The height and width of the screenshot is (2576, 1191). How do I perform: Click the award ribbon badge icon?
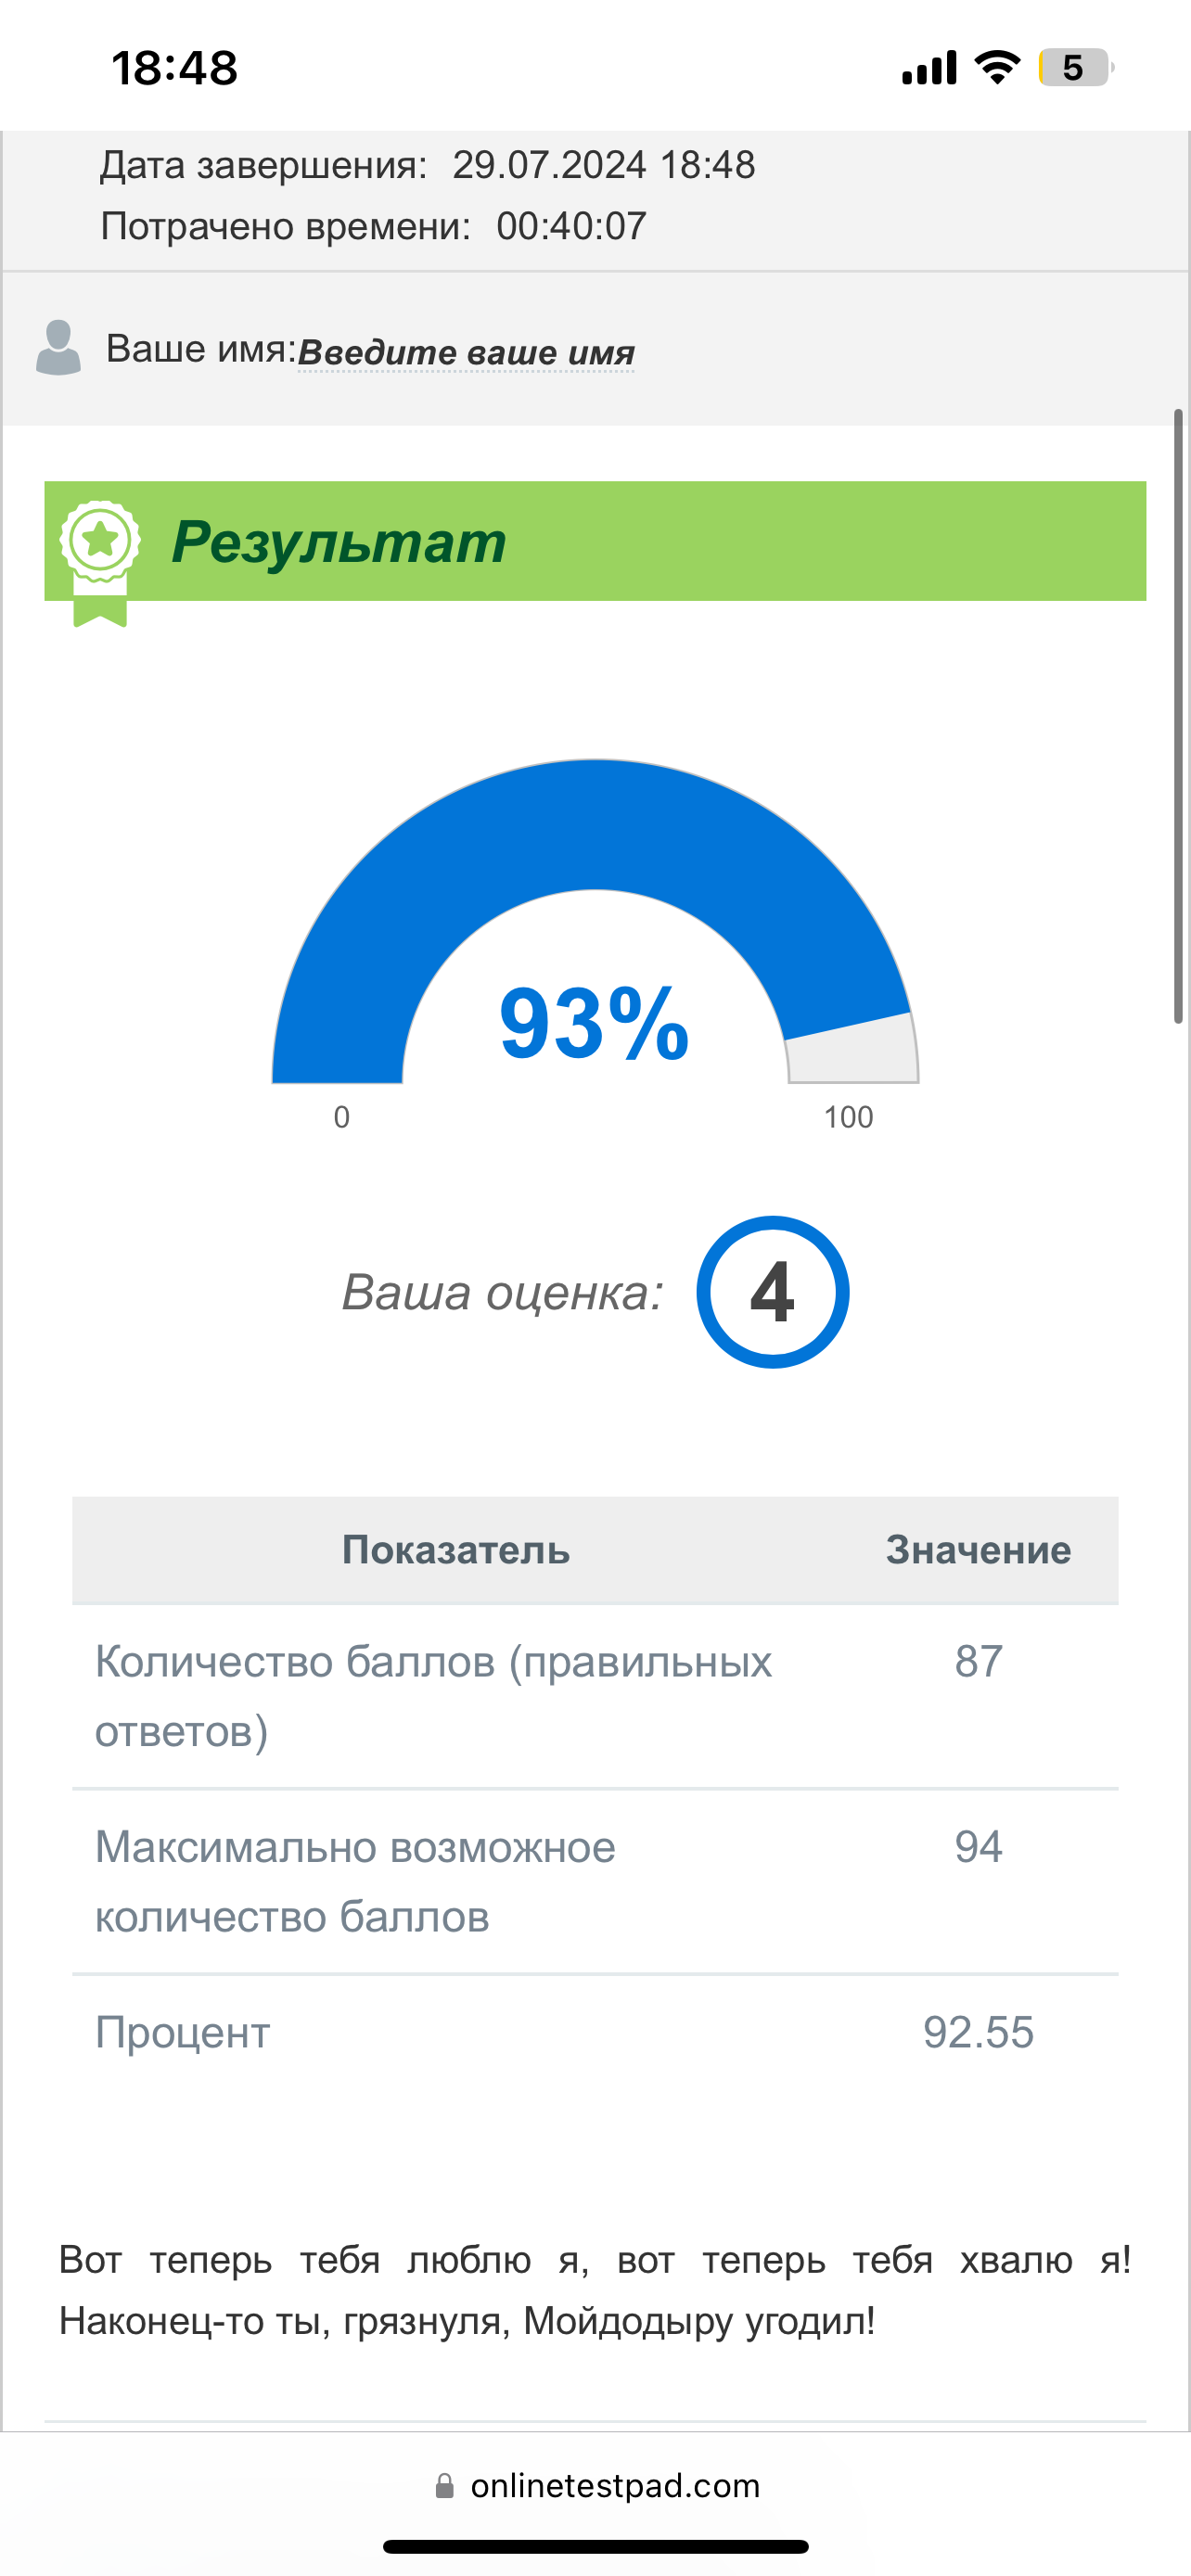click(x=100, y=563)
